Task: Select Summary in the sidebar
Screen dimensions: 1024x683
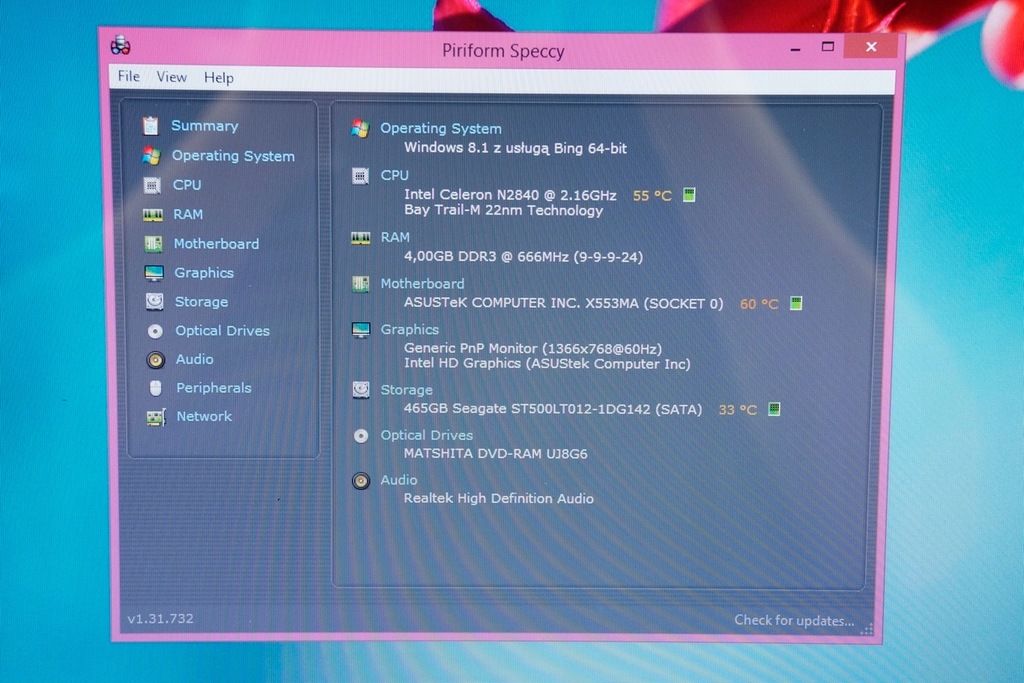Action: pyautogui.click(x=204, y=125)
